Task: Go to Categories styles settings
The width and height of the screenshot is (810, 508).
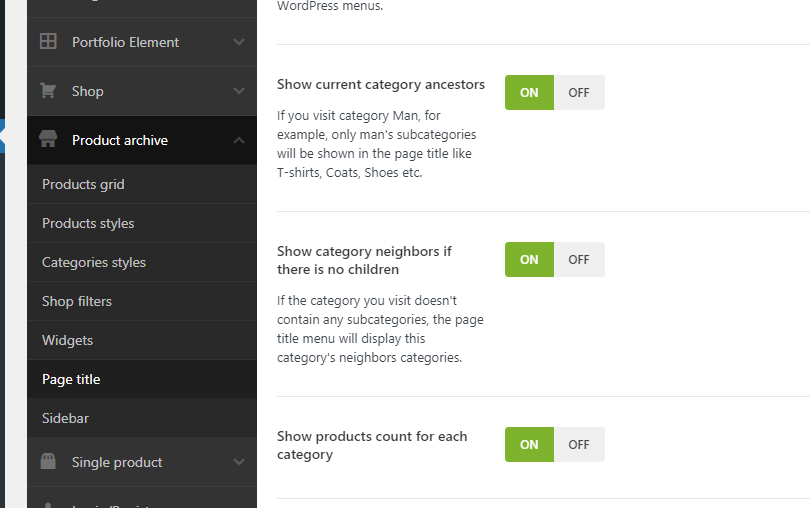Action: pyautogui.click(x=94, y=262)
